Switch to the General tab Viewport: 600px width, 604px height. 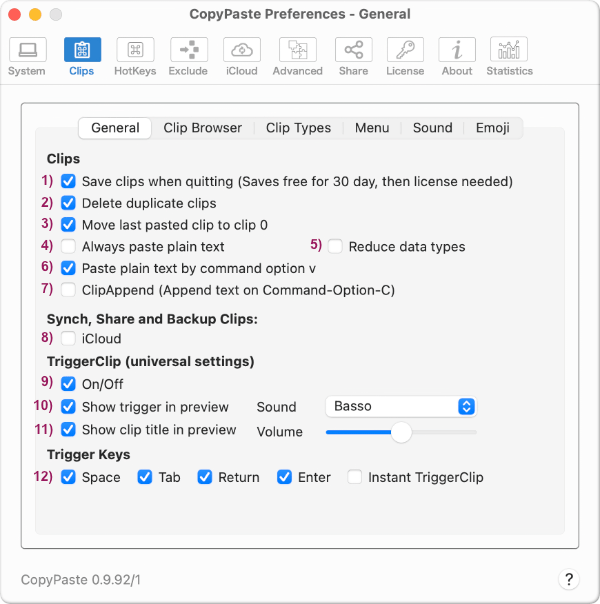tap(115, 128)
